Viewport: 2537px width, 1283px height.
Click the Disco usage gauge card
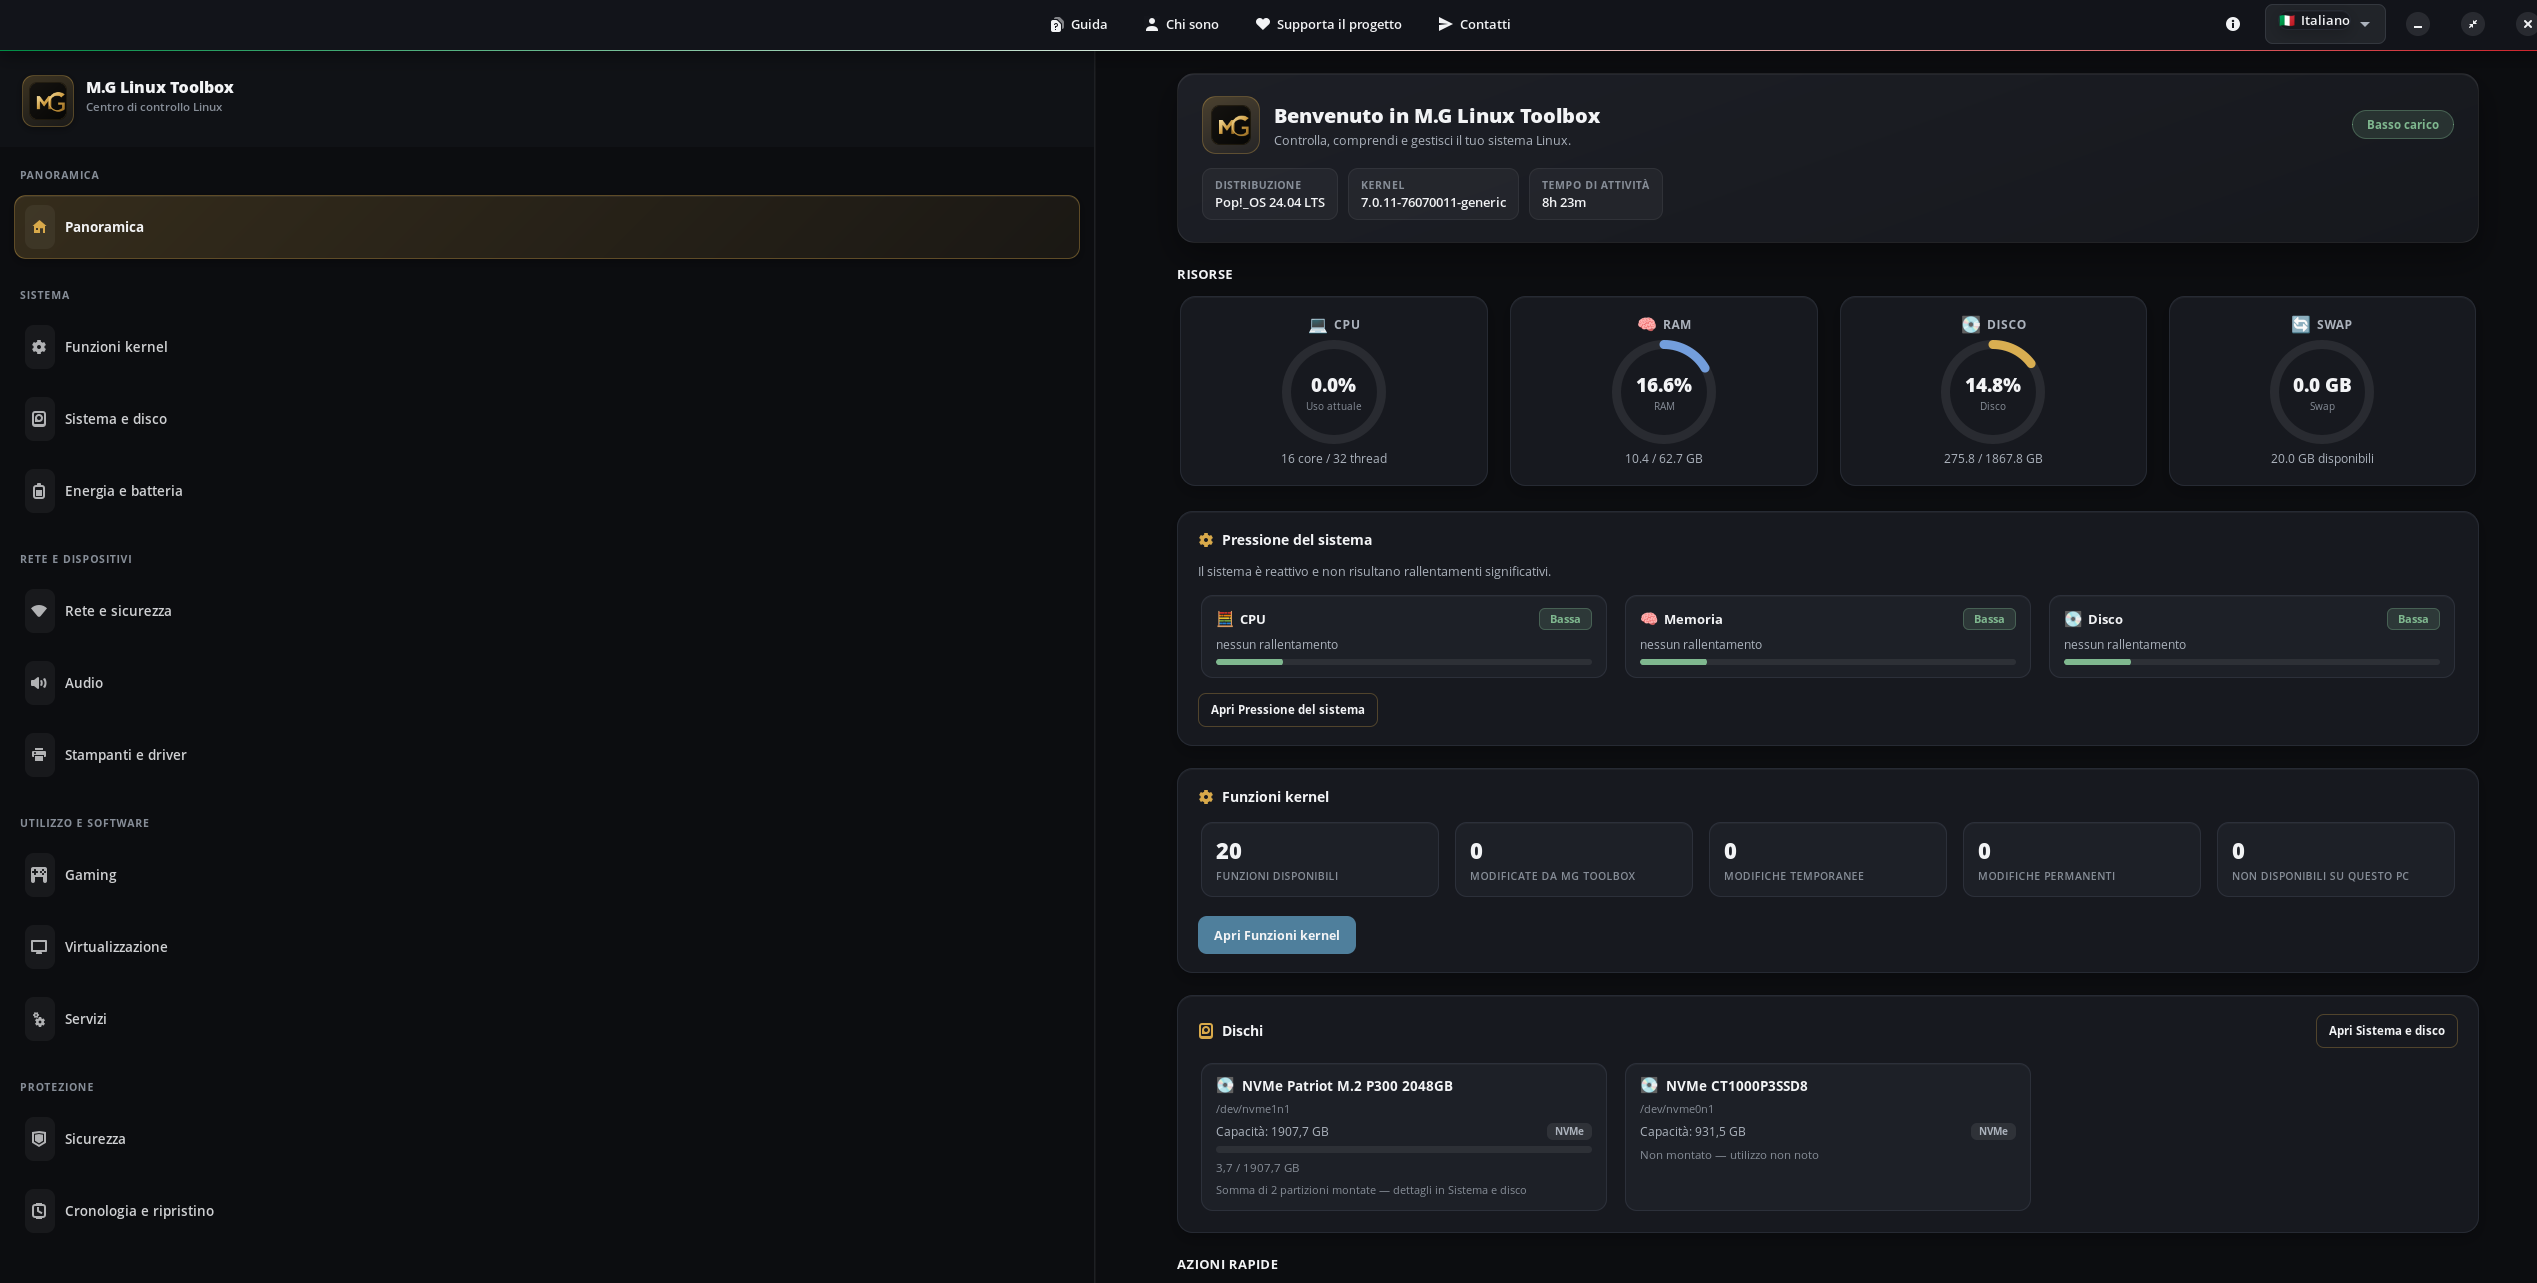1993,391
